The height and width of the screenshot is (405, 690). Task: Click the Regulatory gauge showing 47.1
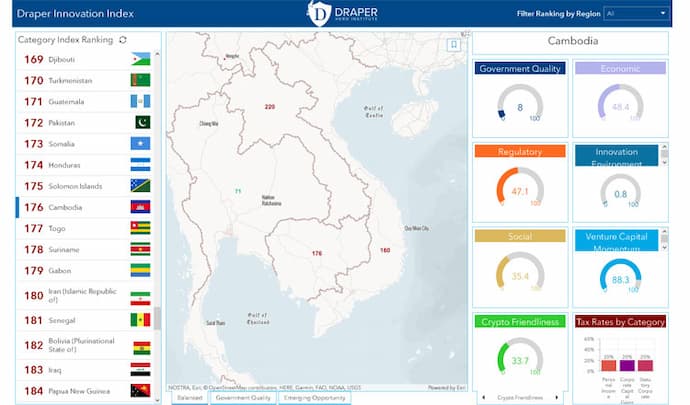click(x=520, y=188)
